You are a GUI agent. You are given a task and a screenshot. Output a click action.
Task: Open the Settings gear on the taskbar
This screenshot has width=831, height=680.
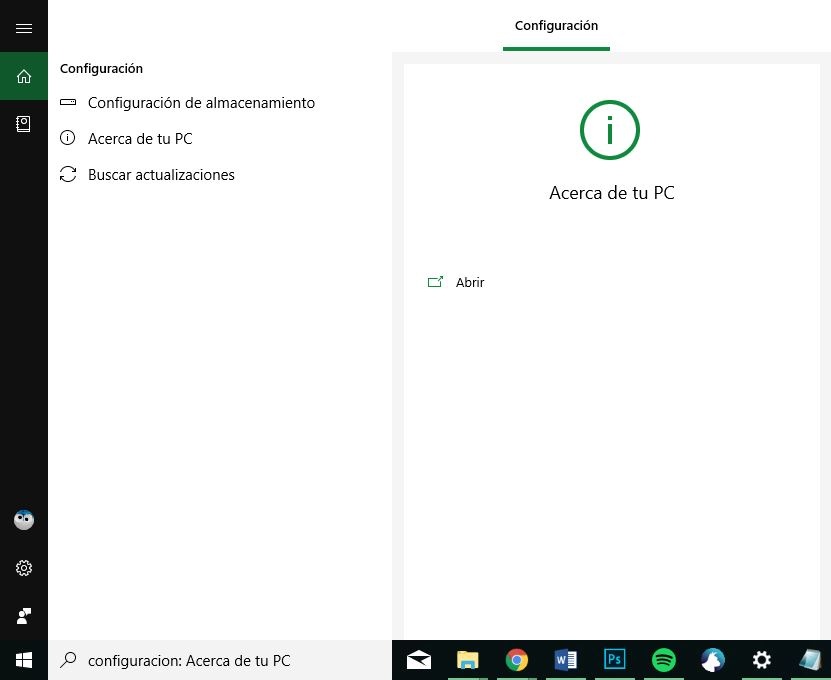(762, 660)
